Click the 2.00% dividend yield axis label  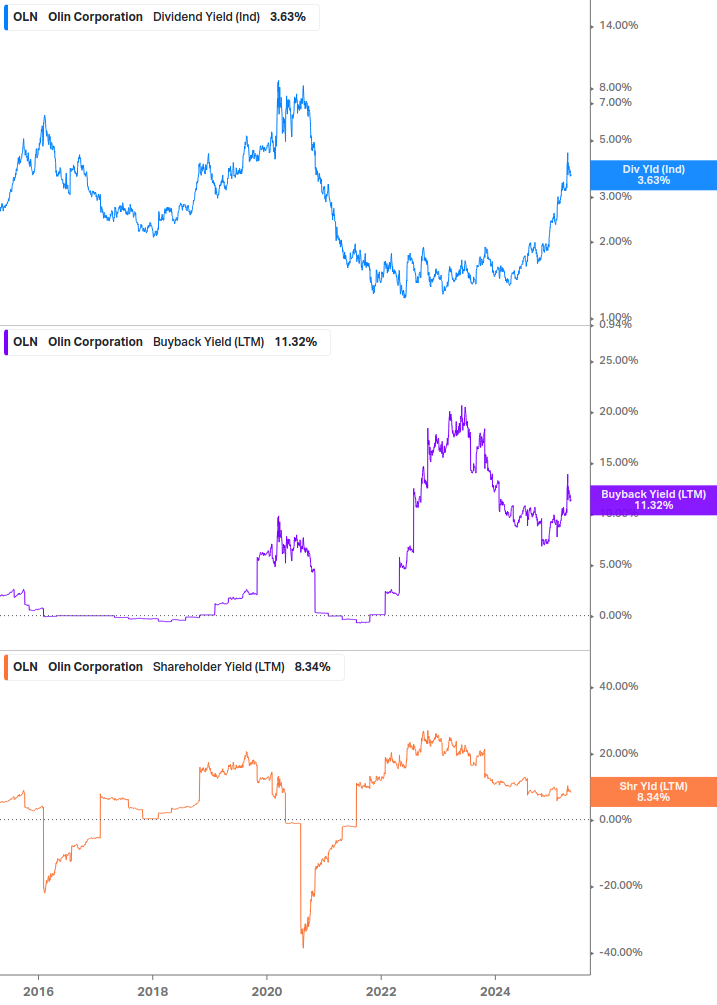click(x=615, y=242)
